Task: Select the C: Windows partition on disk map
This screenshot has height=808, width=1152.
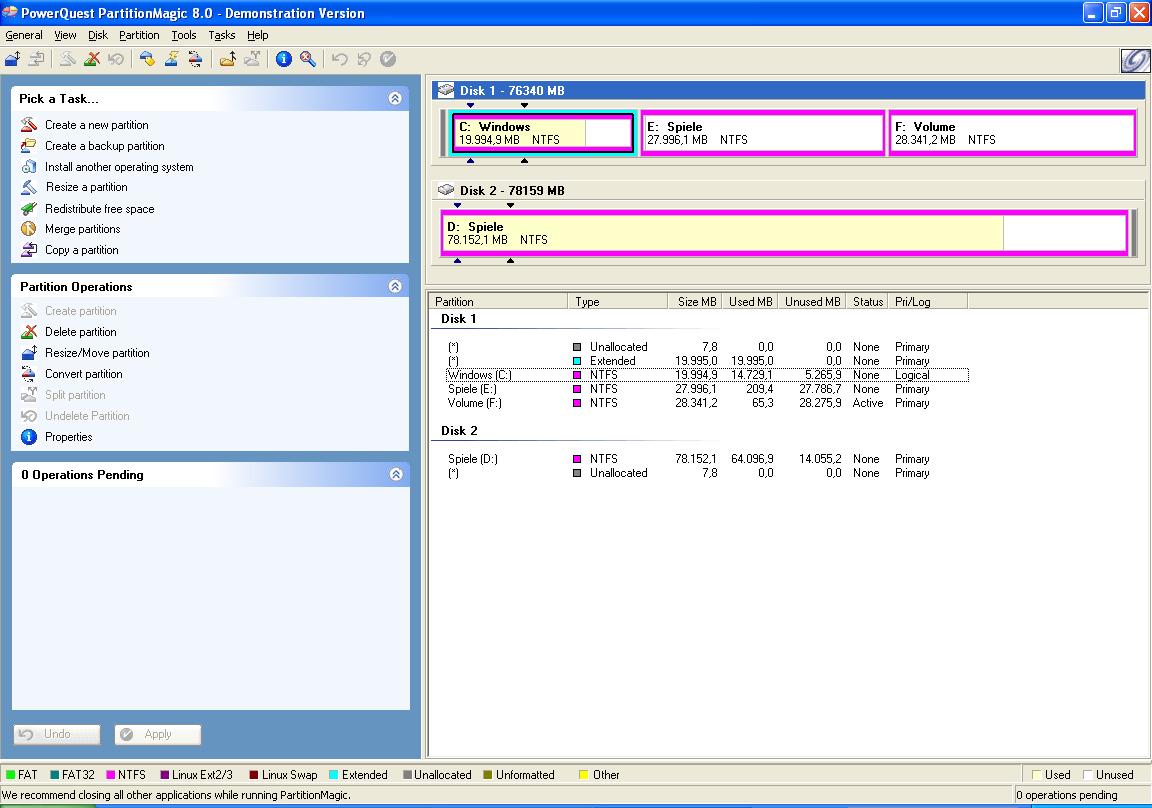Action: click(543, 133)
